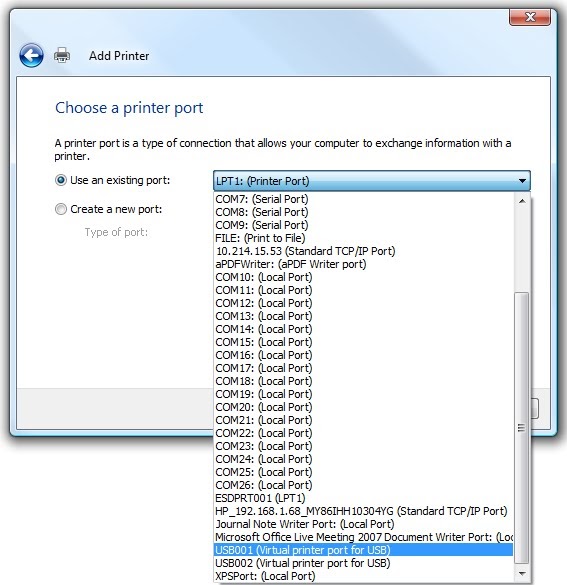Click the port list scrollbar thumb
The image size is (567, 585).
click(x=522, y=428)
